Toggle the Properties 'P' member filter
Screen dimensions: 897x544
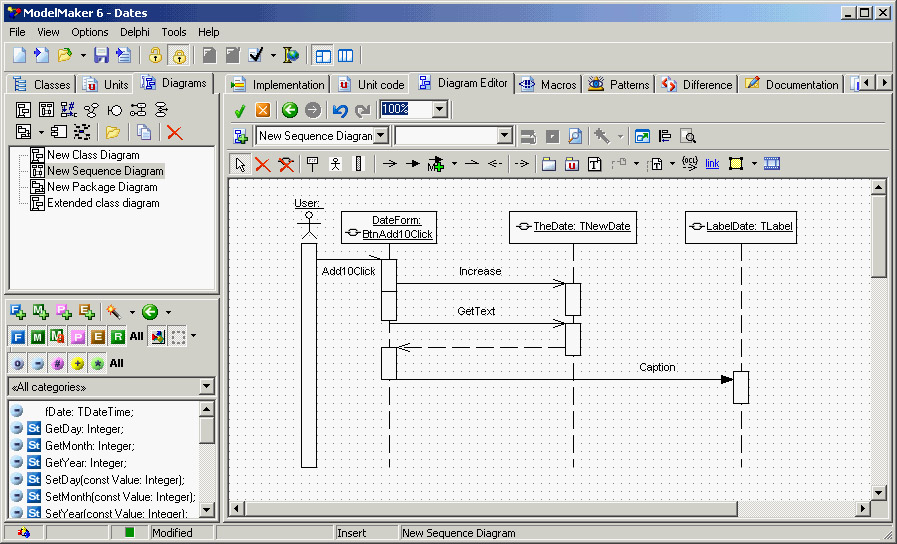[x=78, y=337]
